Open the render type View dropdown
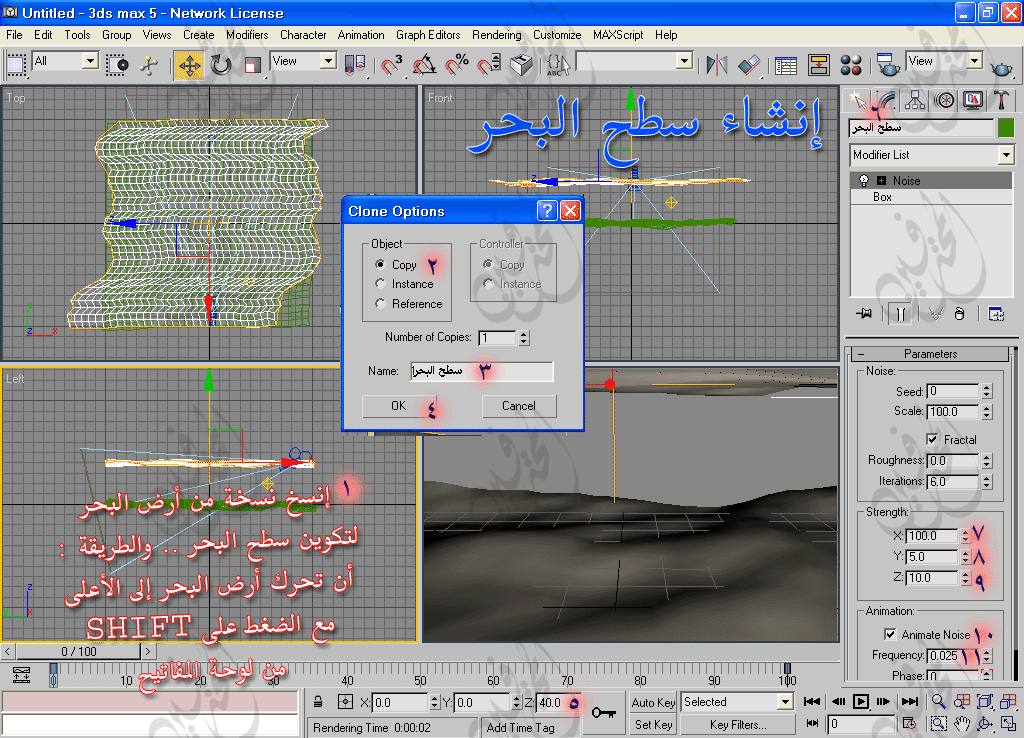 975,61
